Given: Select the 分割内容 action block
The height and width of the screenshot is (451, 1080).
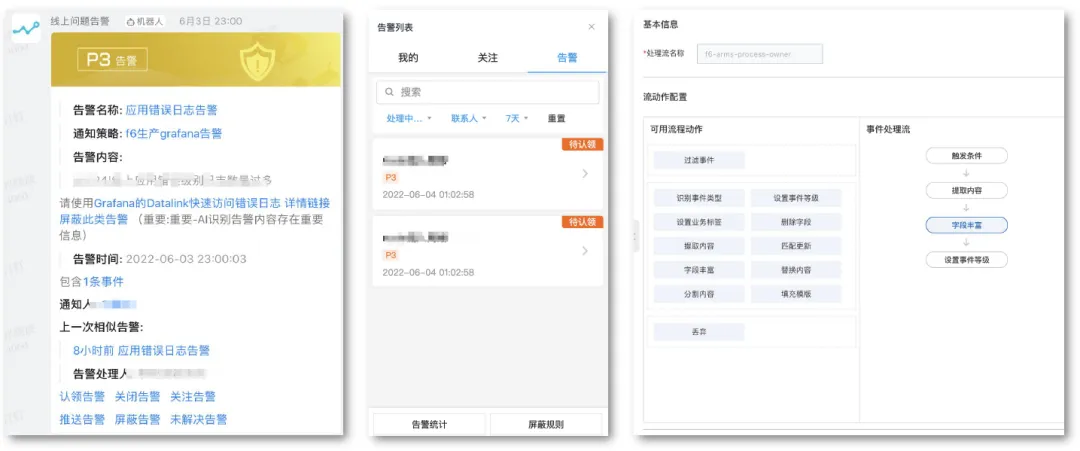Looking at the screenshot, I should 699,294.
